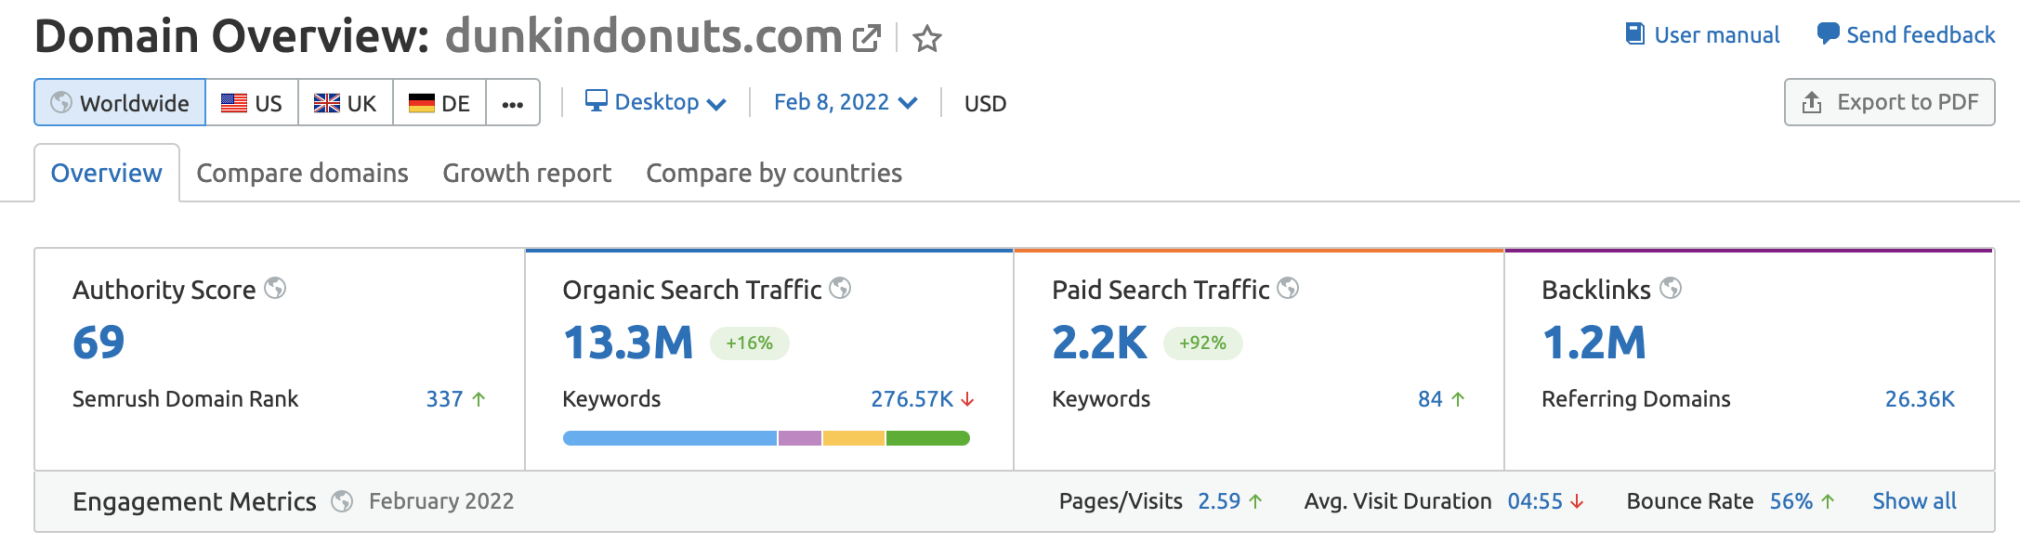Switch to Compare domains tab
2020x557 pixels.
pyautogui.click(x=302, y=173)
